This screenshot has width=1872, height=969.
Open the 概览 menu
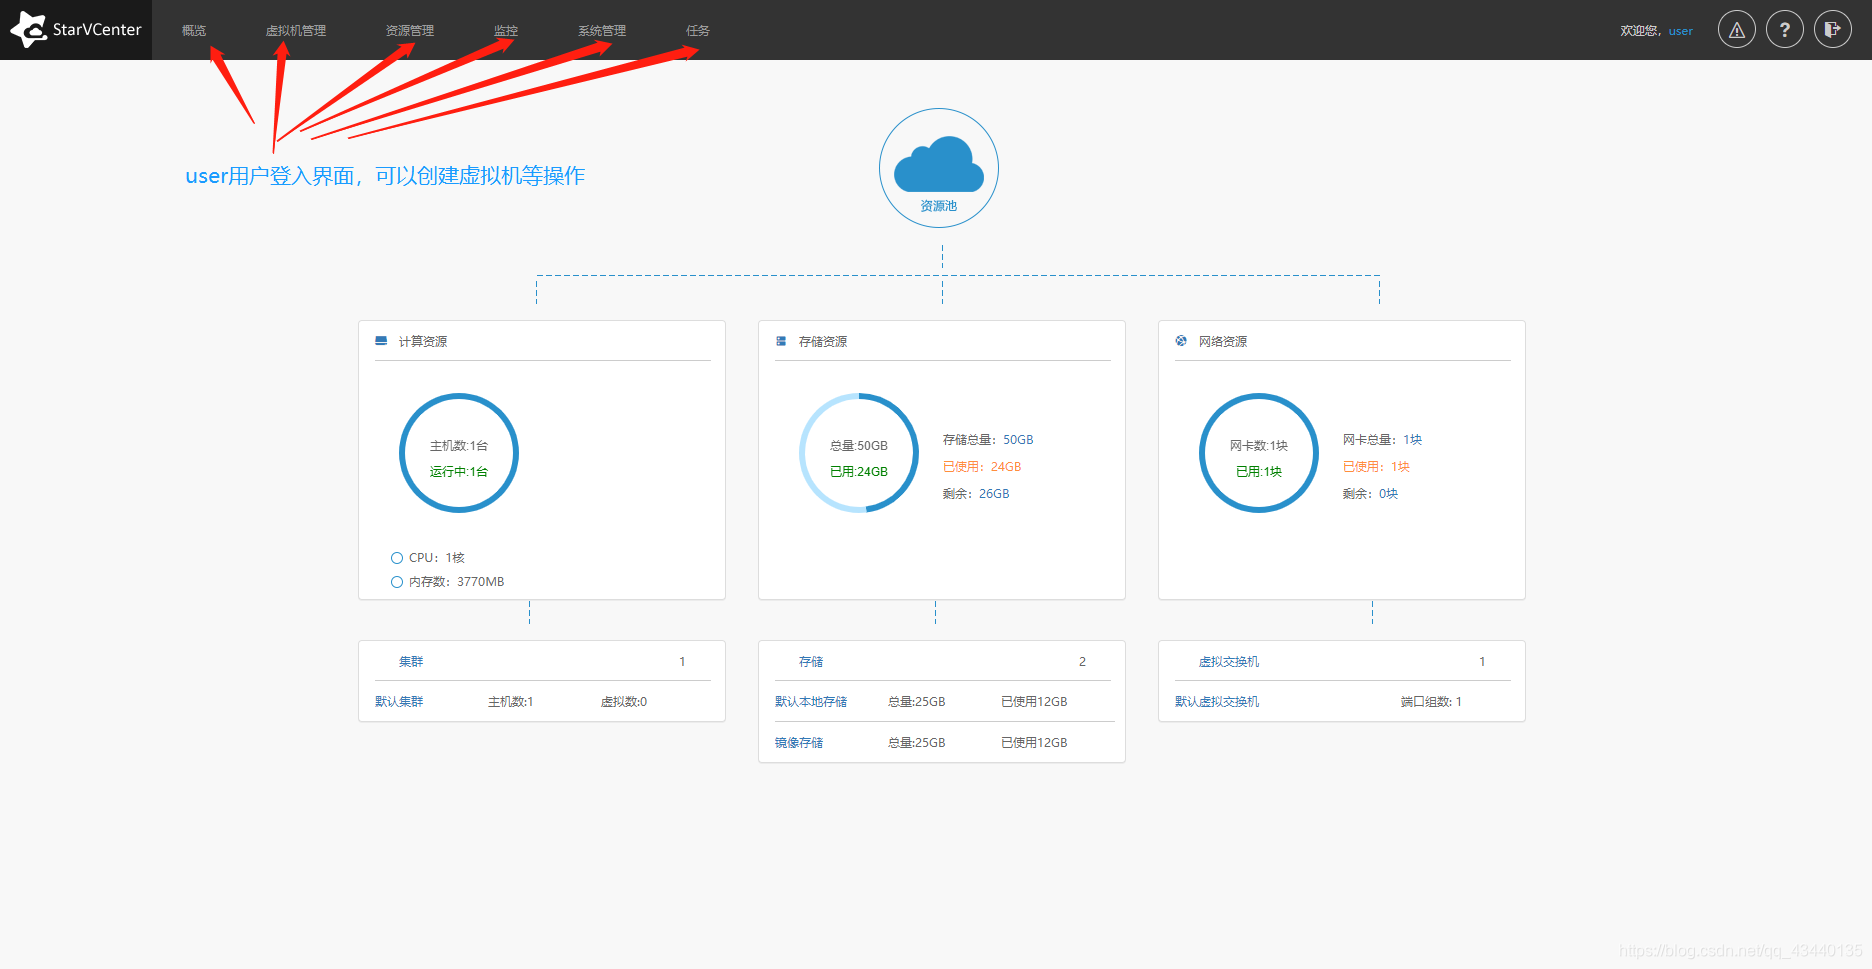(x=194, y=31)
